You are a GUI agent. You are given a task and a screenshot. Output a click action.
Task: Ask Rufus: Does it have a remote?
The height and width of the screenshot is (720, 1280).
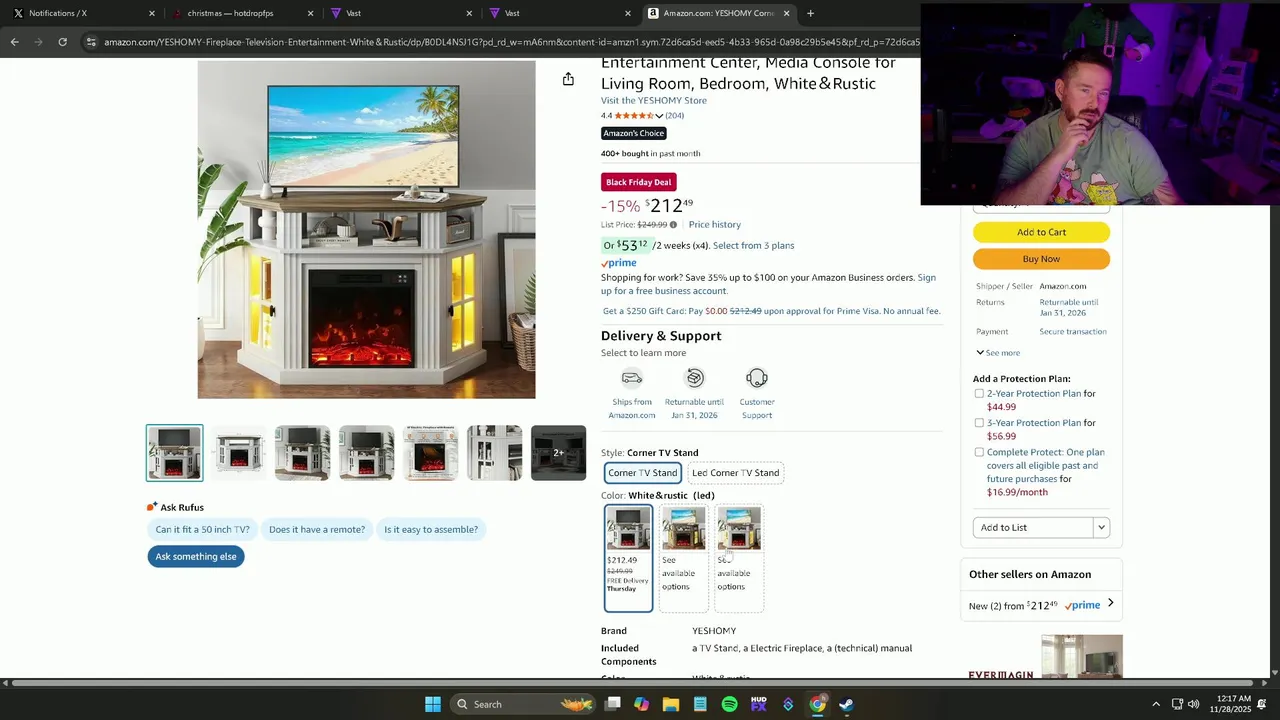(317, 530)
